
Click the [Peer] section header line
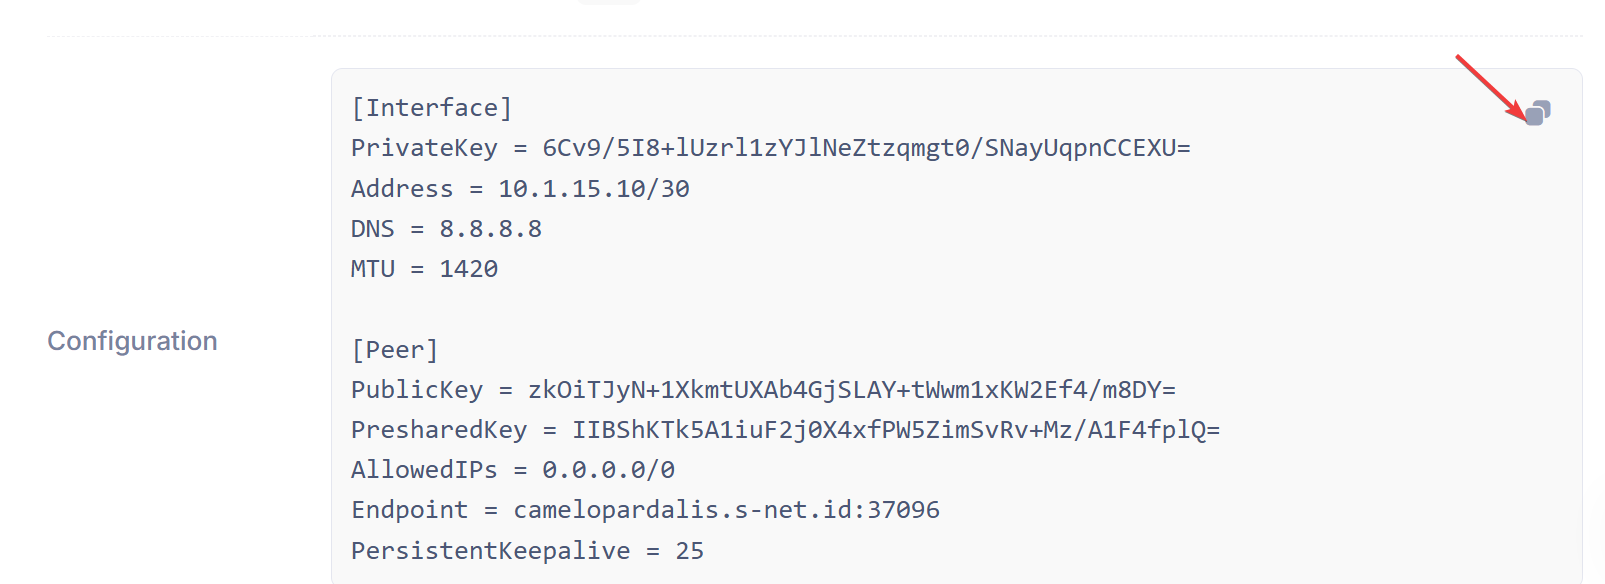click(395, 350)
